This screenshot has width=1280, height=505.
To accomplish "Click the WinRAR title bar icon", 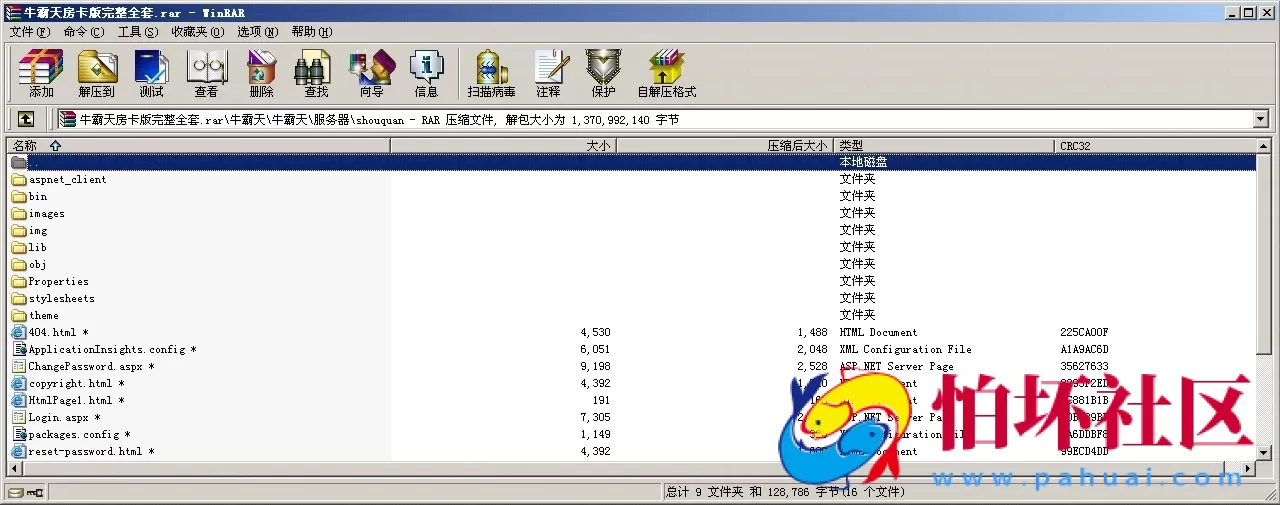I will [x=14, y=12].
